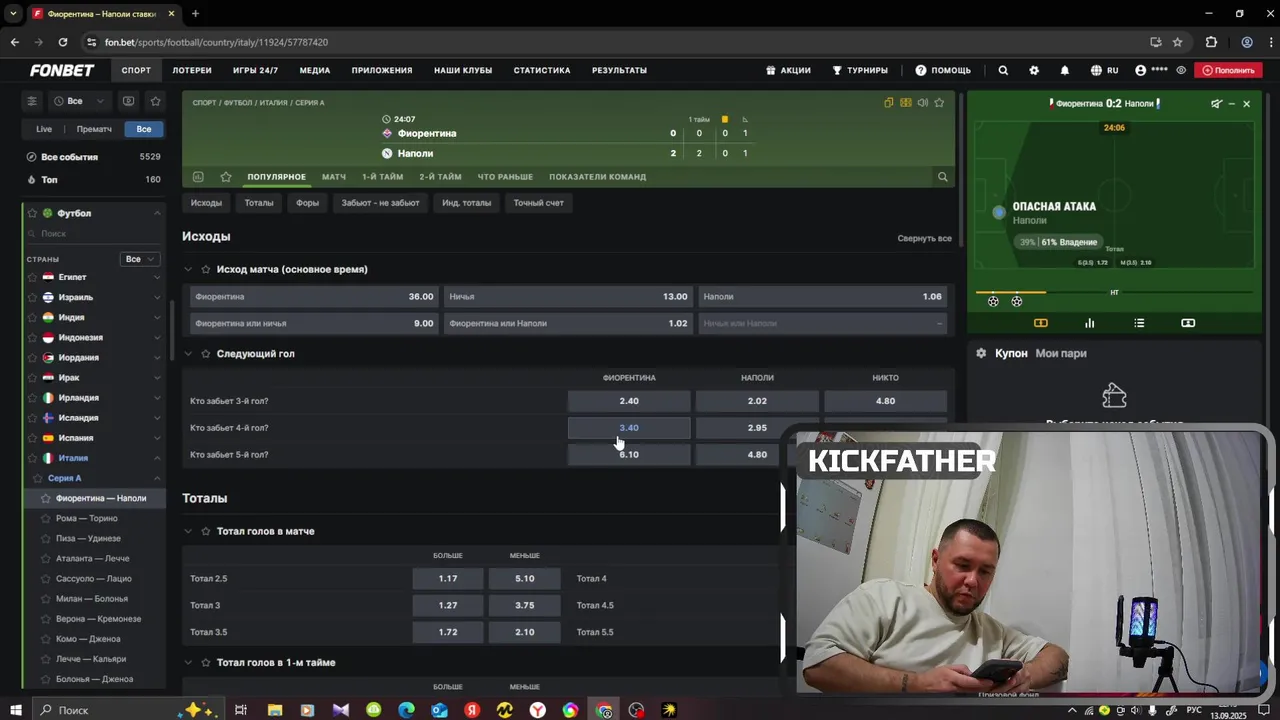Open lineups card icon in widget
1280x720 pixels.
[x=1188, y=323]
